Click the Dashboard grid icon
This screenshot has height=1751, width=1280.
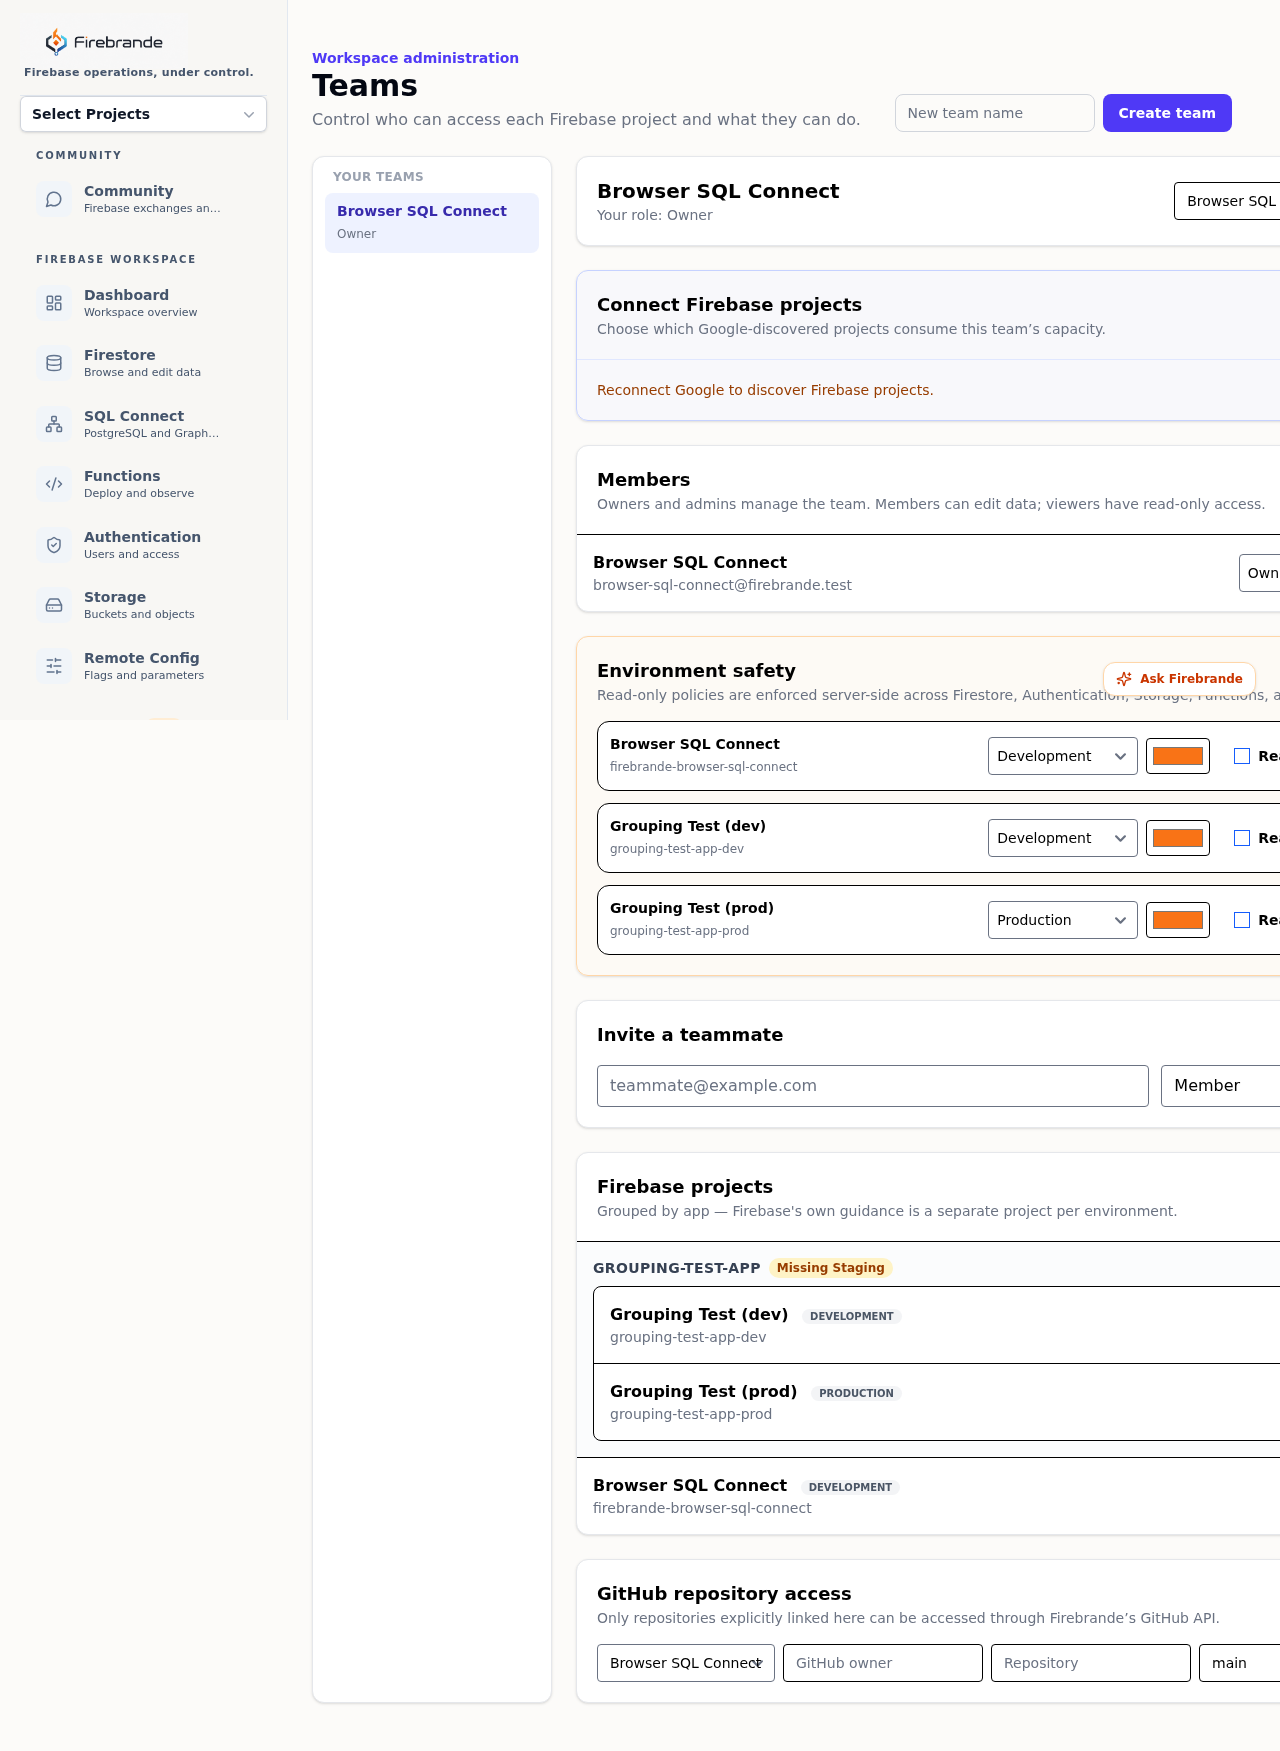[x=54, y=303]
